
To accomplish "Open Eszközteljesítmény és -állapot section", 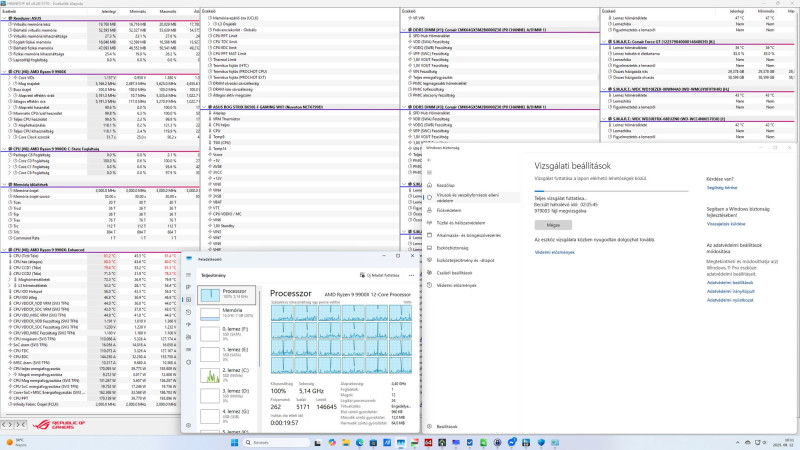I will tap(465, 260).
